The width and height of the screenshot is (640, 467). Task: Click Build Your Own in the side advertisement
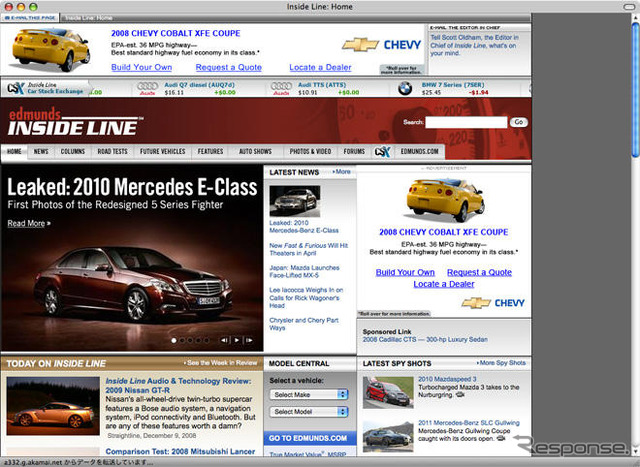405,272
